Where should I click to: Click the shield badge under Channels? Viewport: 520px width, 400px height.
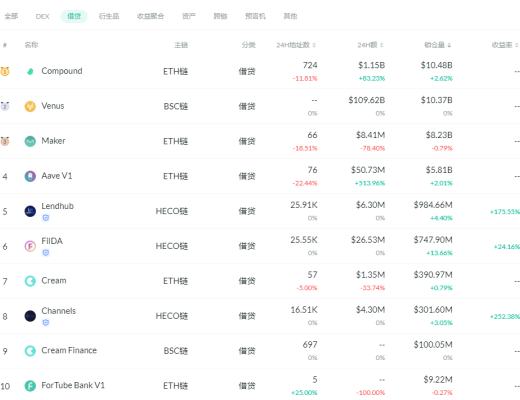(46, 322)
